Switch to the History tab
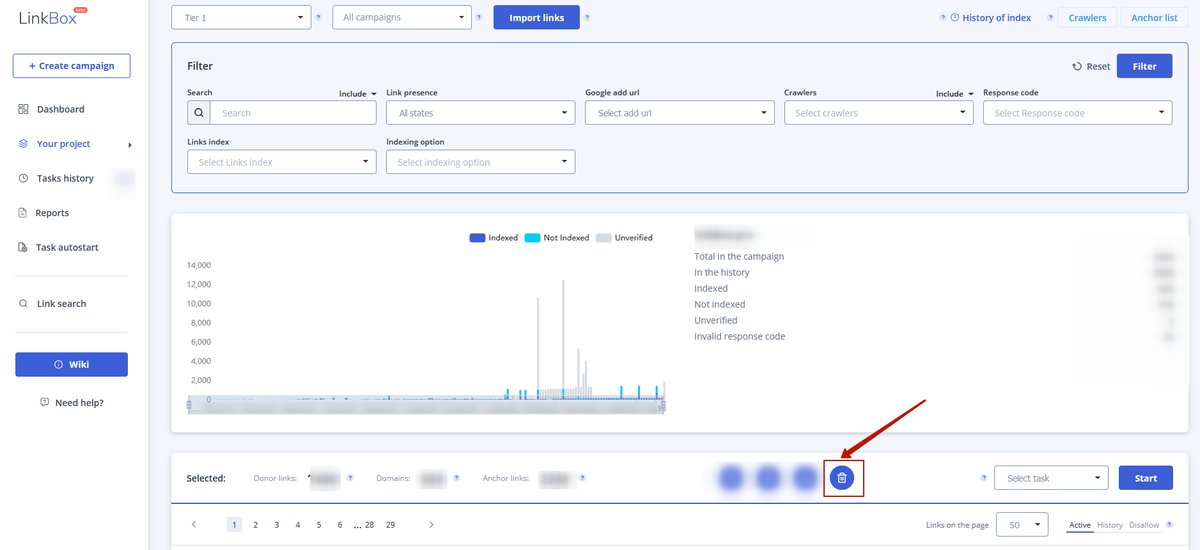This screenshot has width=1200, height=550. click(x=1110, y=525)
